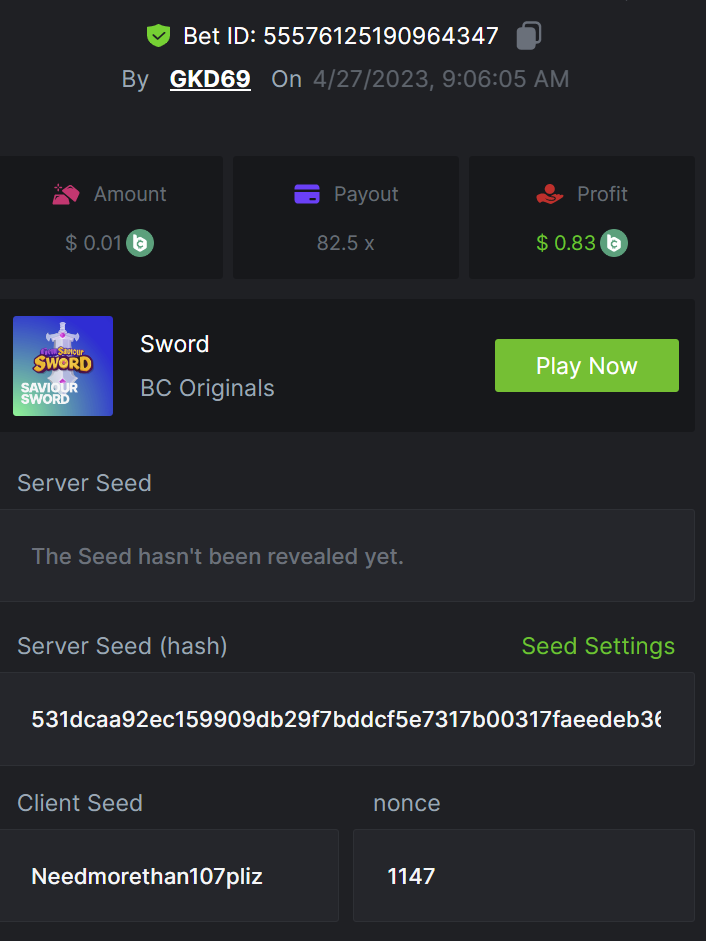Click the coin icon beside $ 0.01

pyautogui.click(x=140, y=243)
